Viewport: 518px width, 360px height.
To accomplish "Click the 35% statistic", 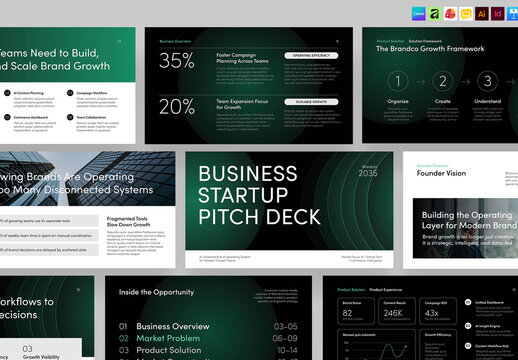I will tap(177, 61).
